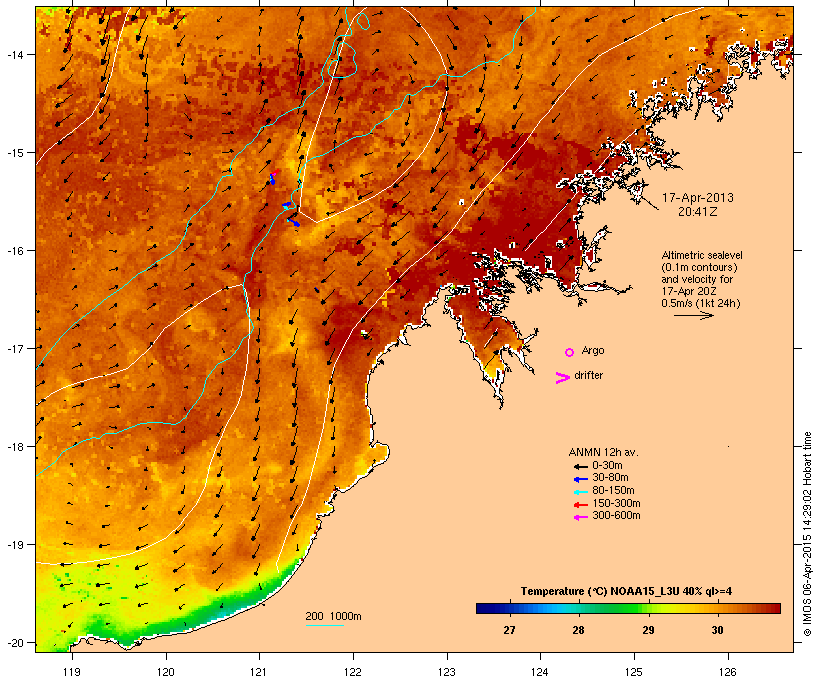This screenshot has width=820, height=680.
Task: Click the 119 longitude axis label
Action: click(x=72, y=672)
